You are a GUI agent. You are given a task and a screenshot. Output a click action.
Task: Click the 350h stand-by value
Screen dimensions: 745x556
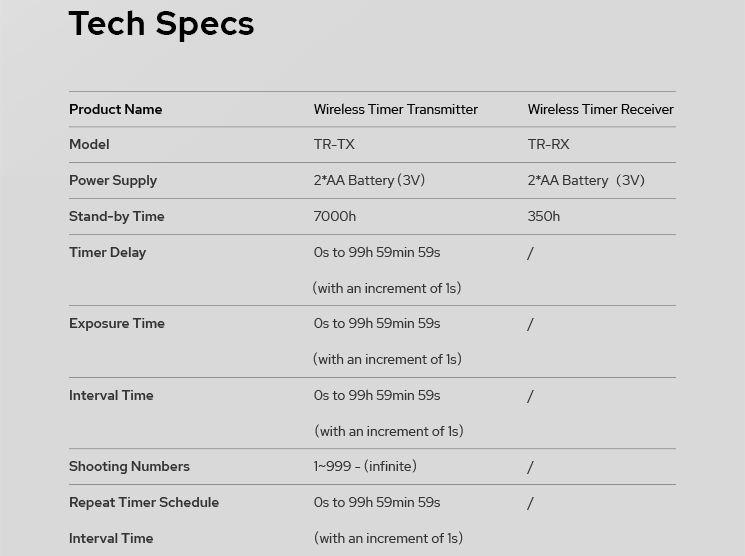(x=544, y=216)
